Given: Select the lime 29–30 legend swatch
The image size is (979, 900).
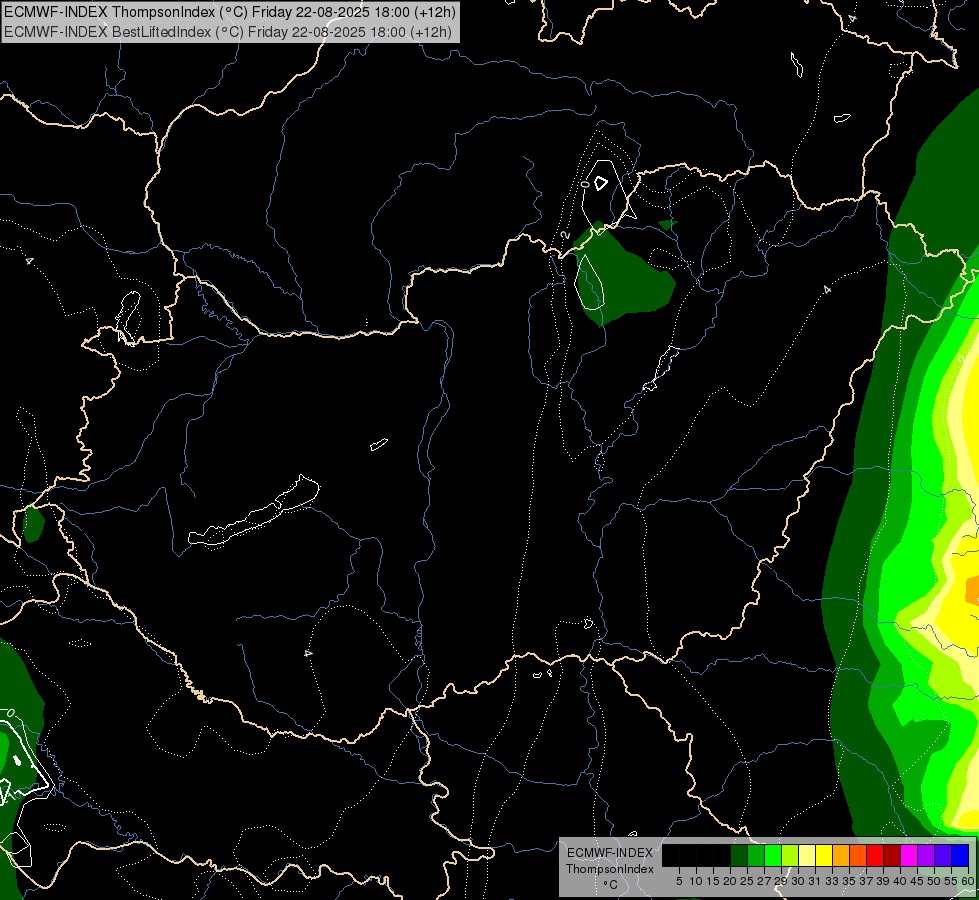Looking at the screenshot, I should (790, 855).
